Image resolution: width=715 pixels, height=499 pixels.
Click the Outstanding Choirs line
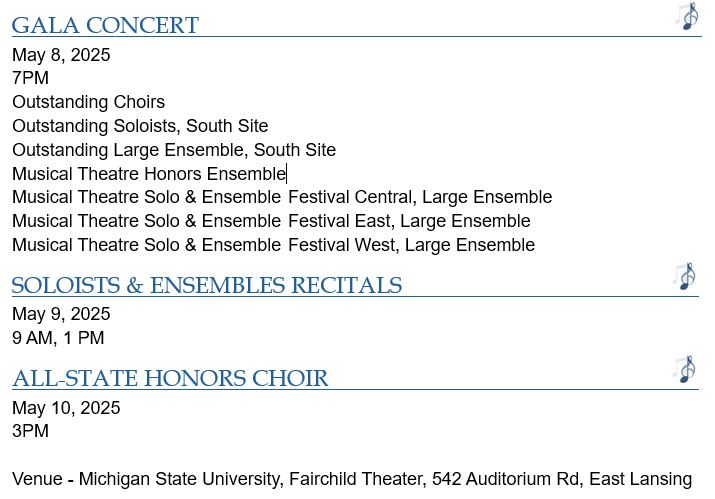[88, 102]
